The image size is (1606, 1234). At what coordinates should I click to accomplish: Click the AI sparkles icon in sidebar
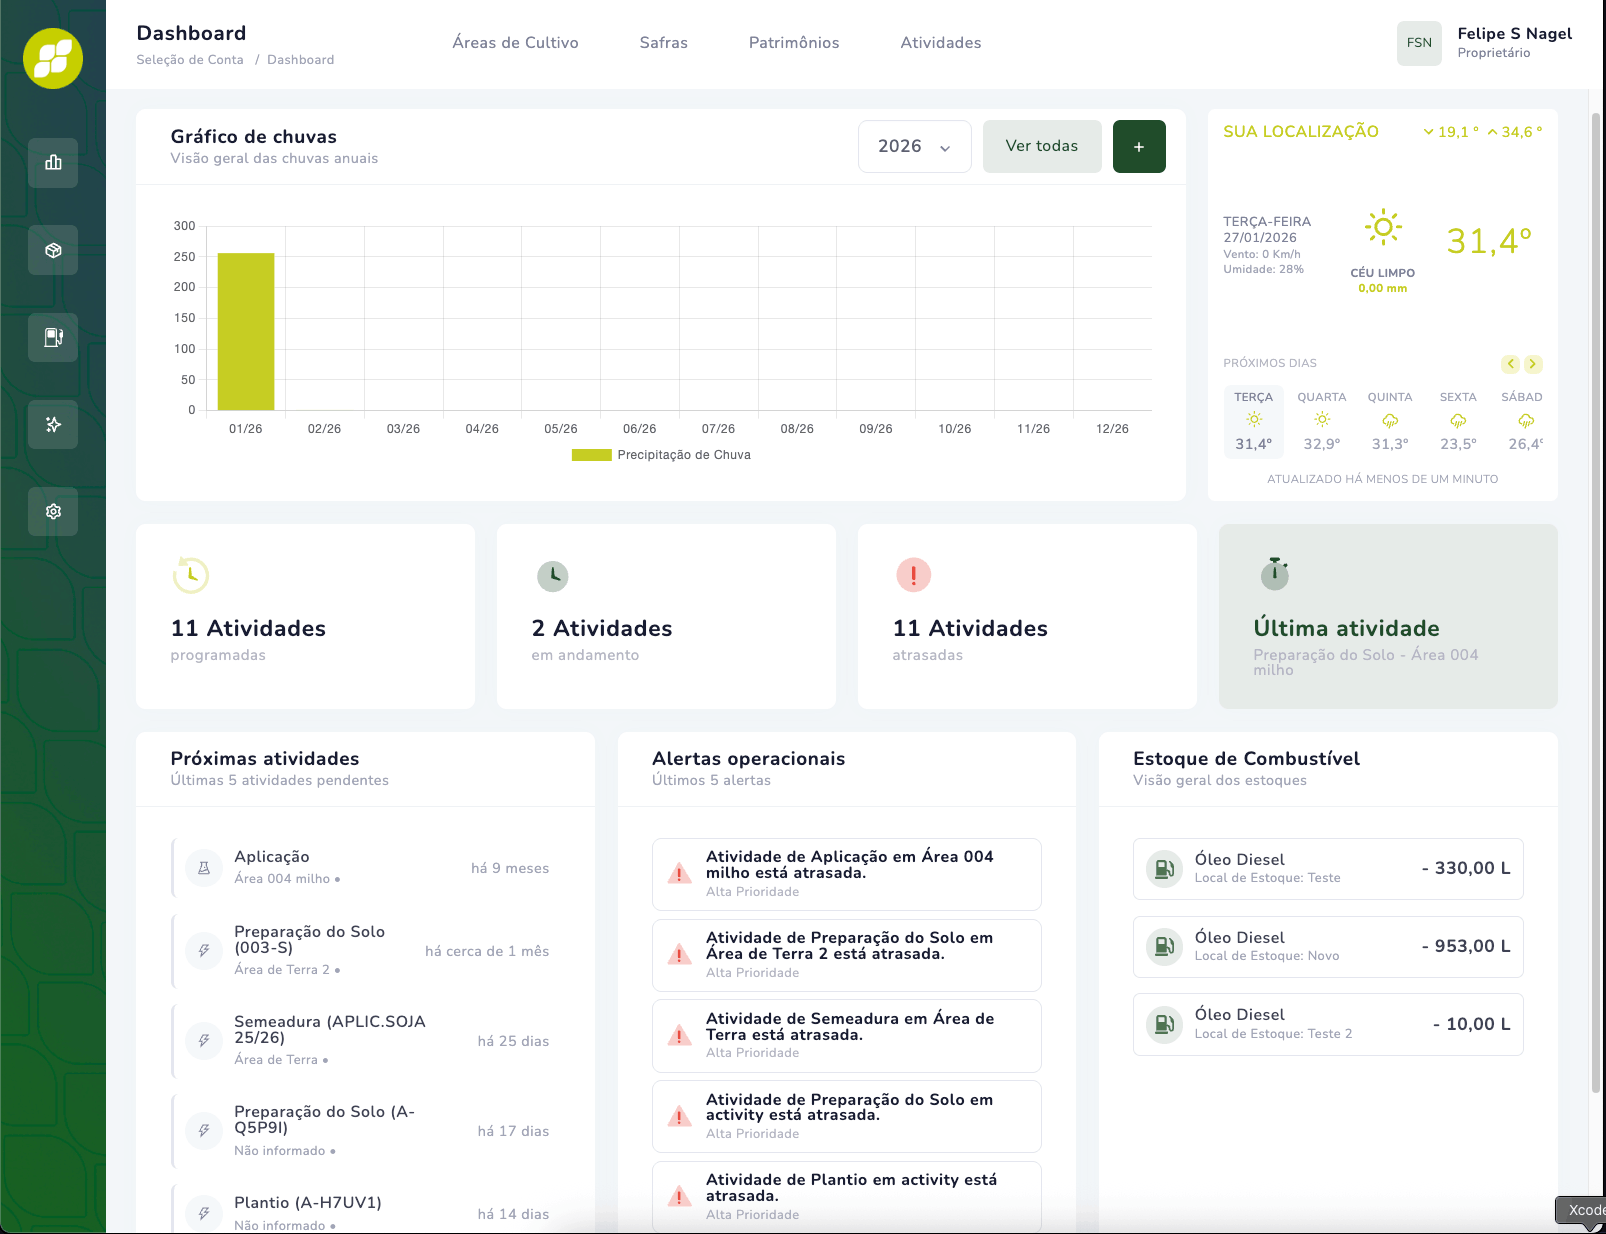52,424
